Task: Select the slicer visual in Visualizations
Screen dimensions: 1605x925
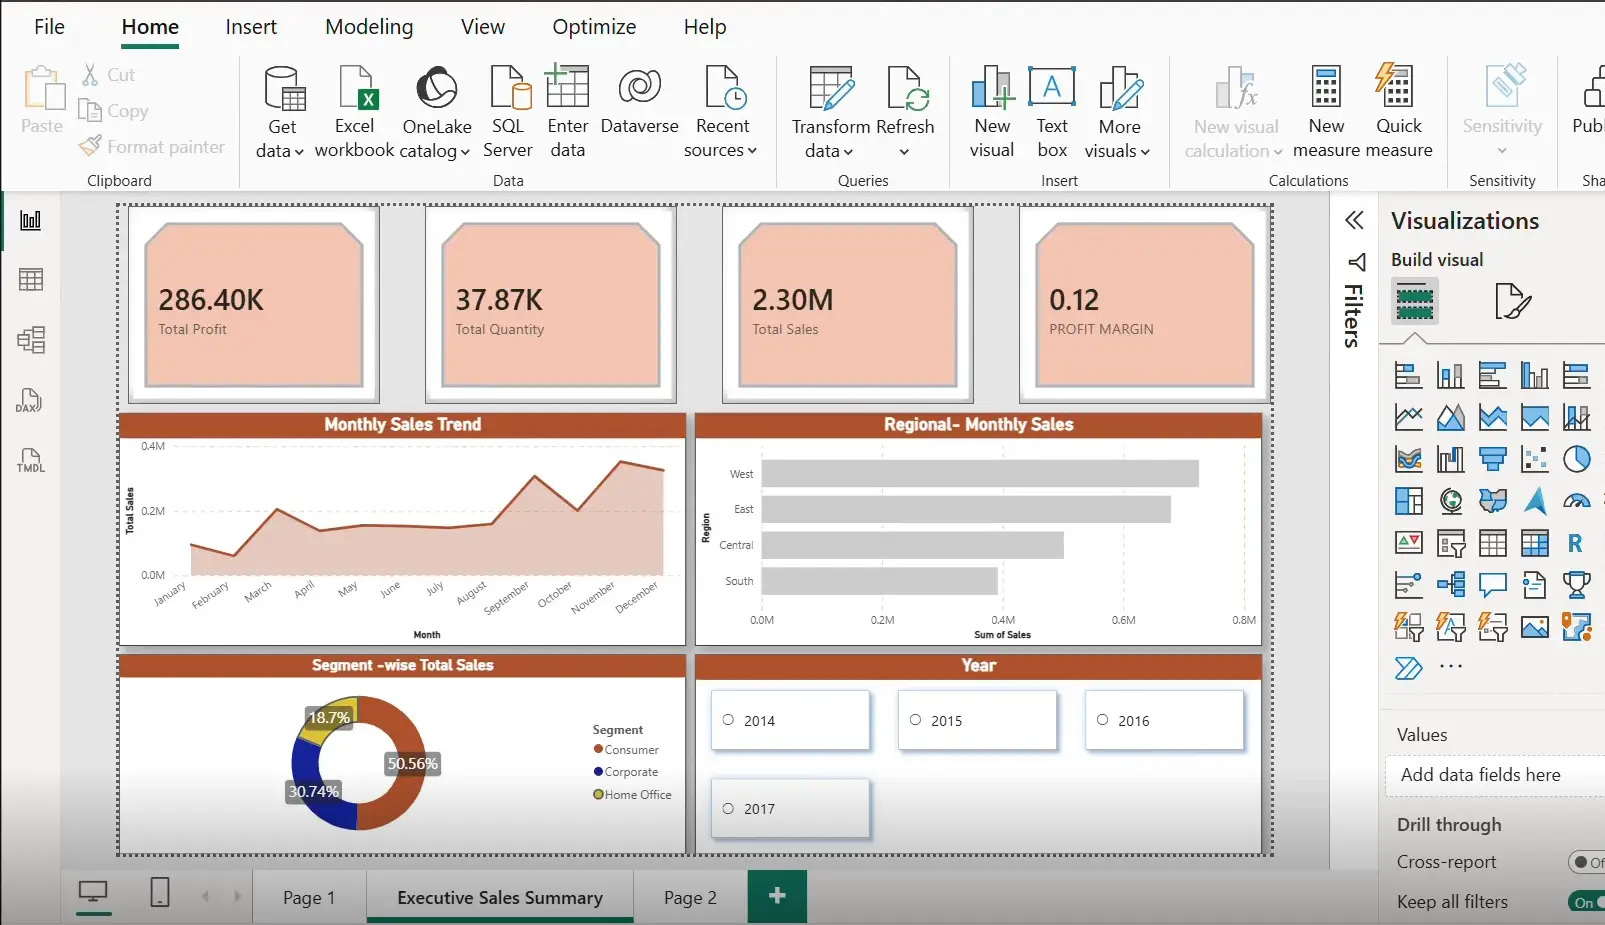Action: coord(1451,543)
